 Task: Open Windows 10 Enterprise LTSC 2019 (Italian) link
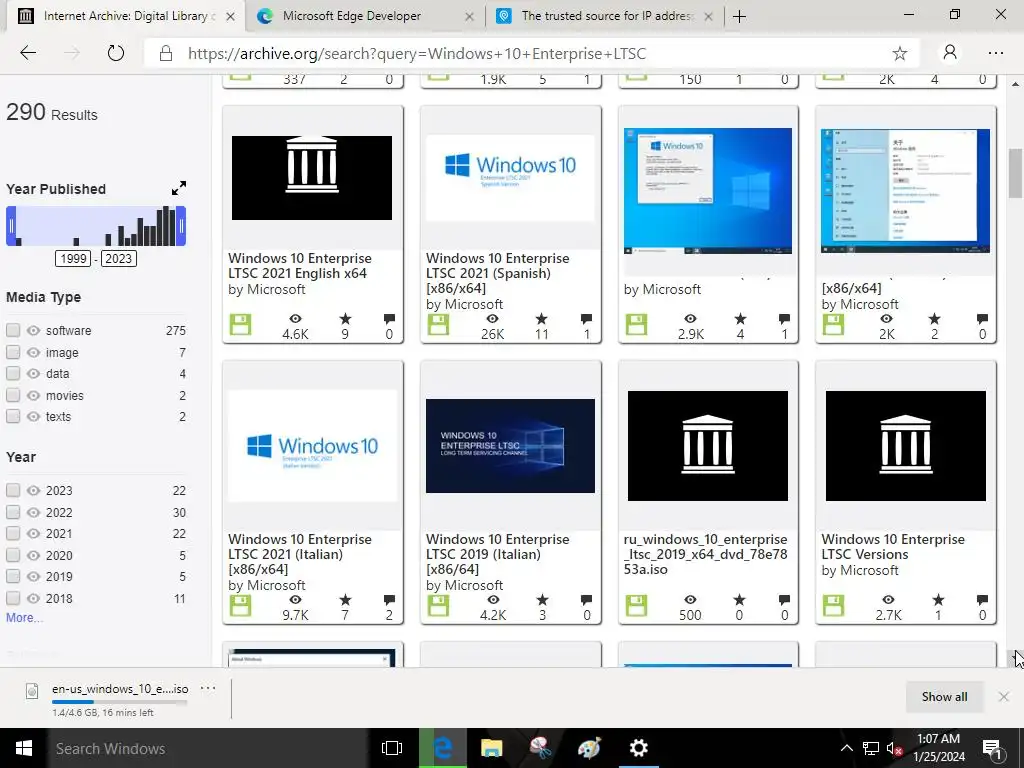[498, 554]
